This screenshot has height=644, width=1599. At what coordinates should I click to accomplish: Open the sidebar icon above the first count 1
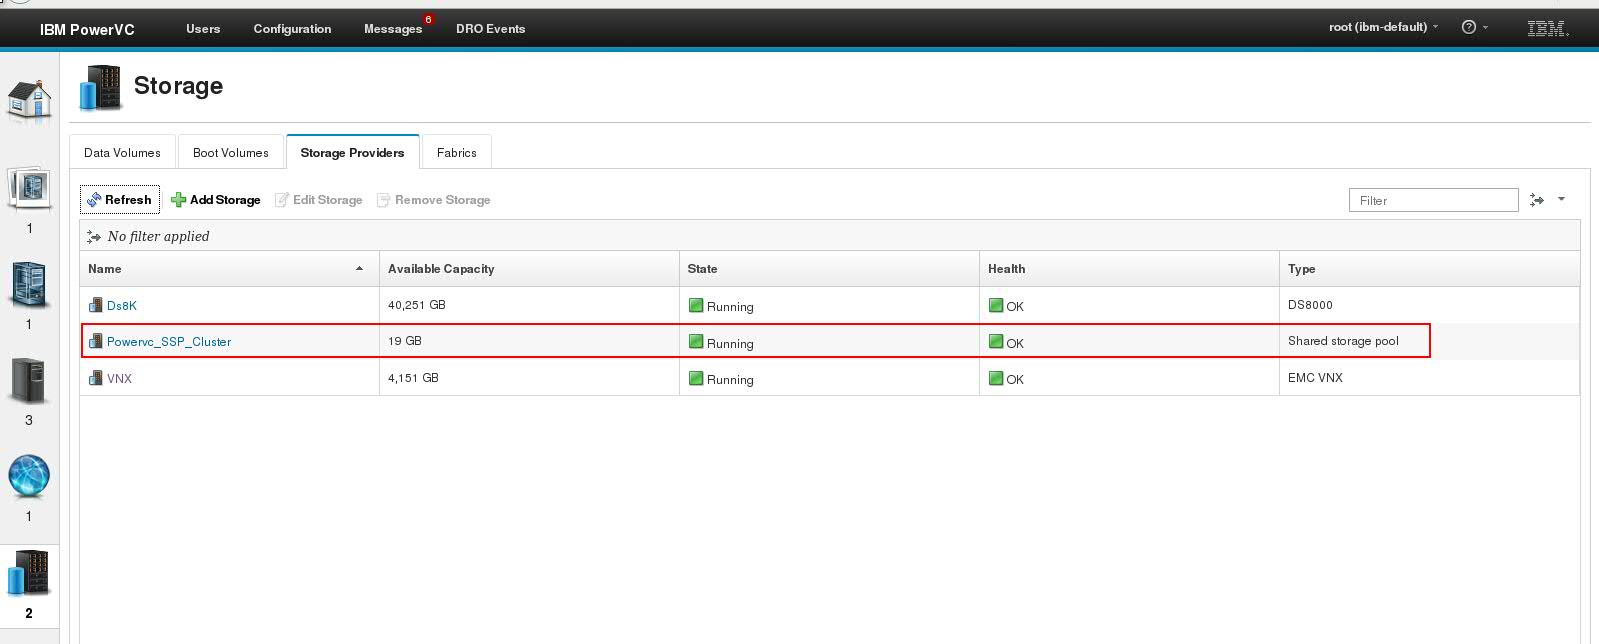point(29,188)
